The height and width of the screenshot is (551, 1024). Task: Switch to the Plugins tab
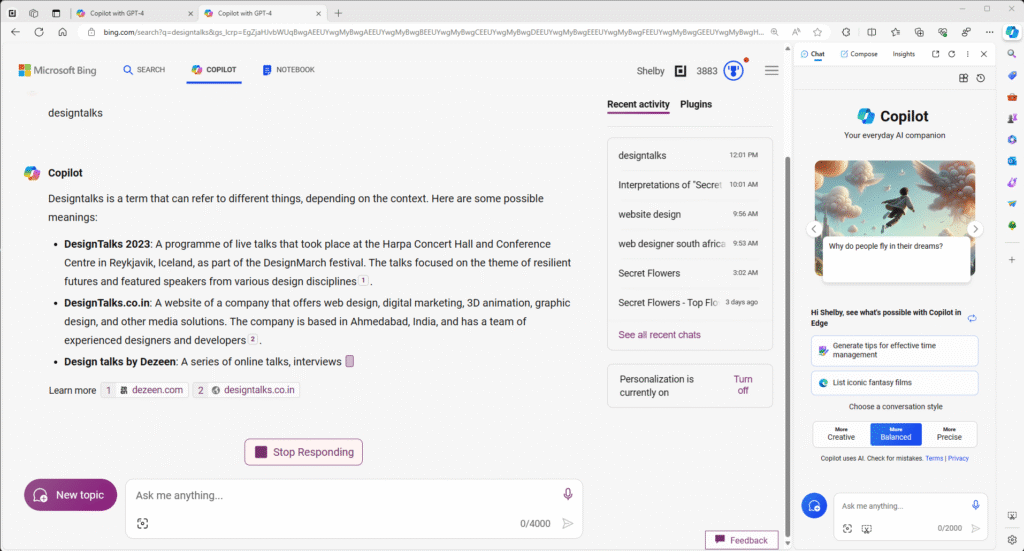coord(696,104)
